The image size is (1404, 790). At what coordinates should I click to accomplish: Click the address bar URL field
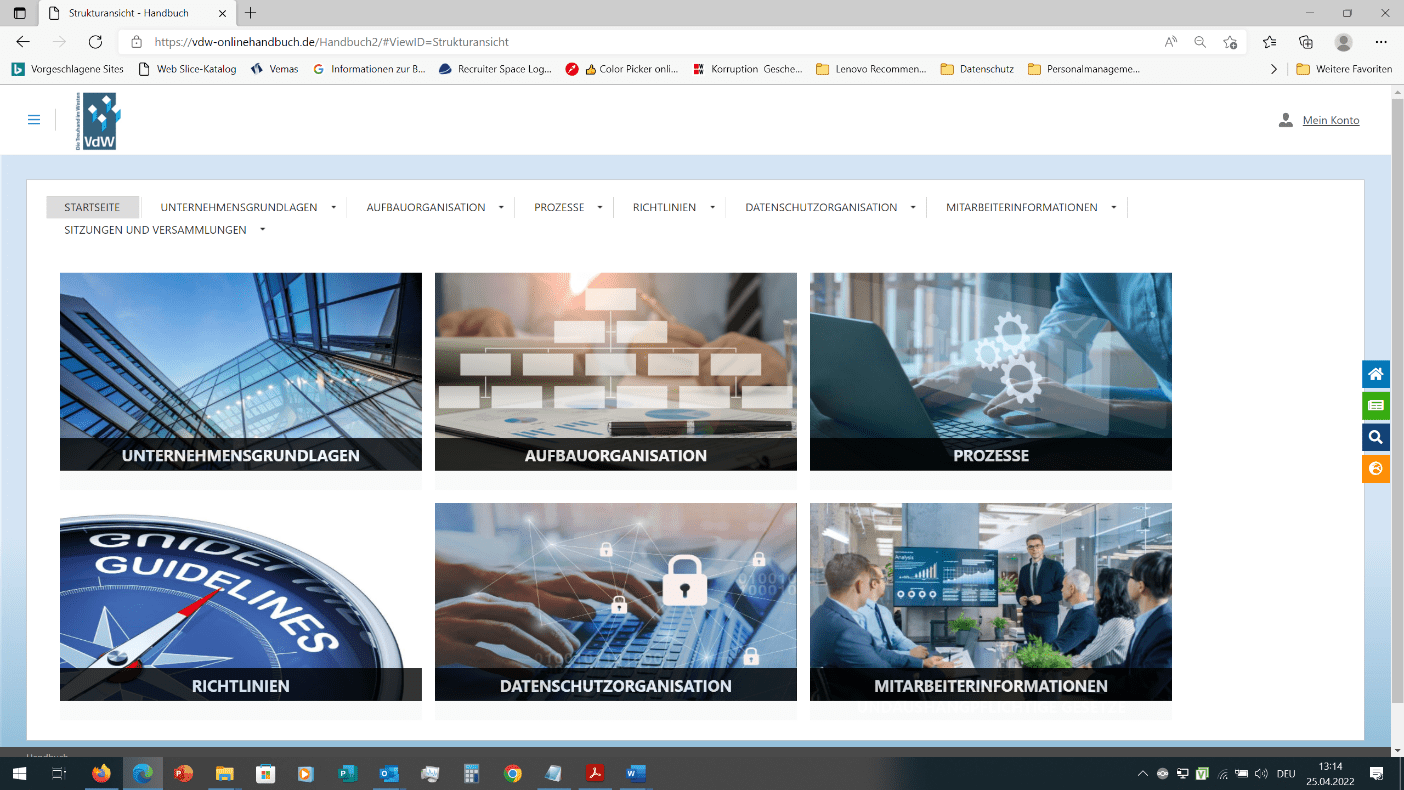[640, 42]
